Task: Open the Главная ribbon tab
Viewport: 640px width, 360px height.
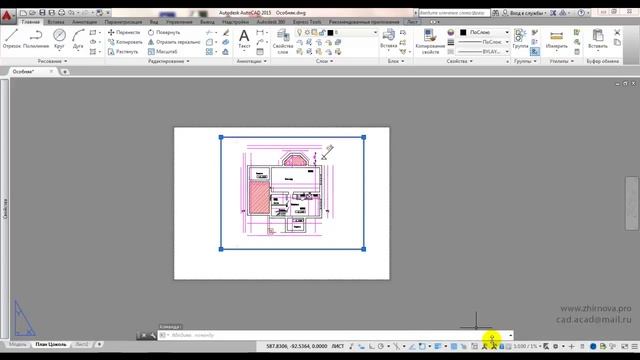Action: pos(31,22)
